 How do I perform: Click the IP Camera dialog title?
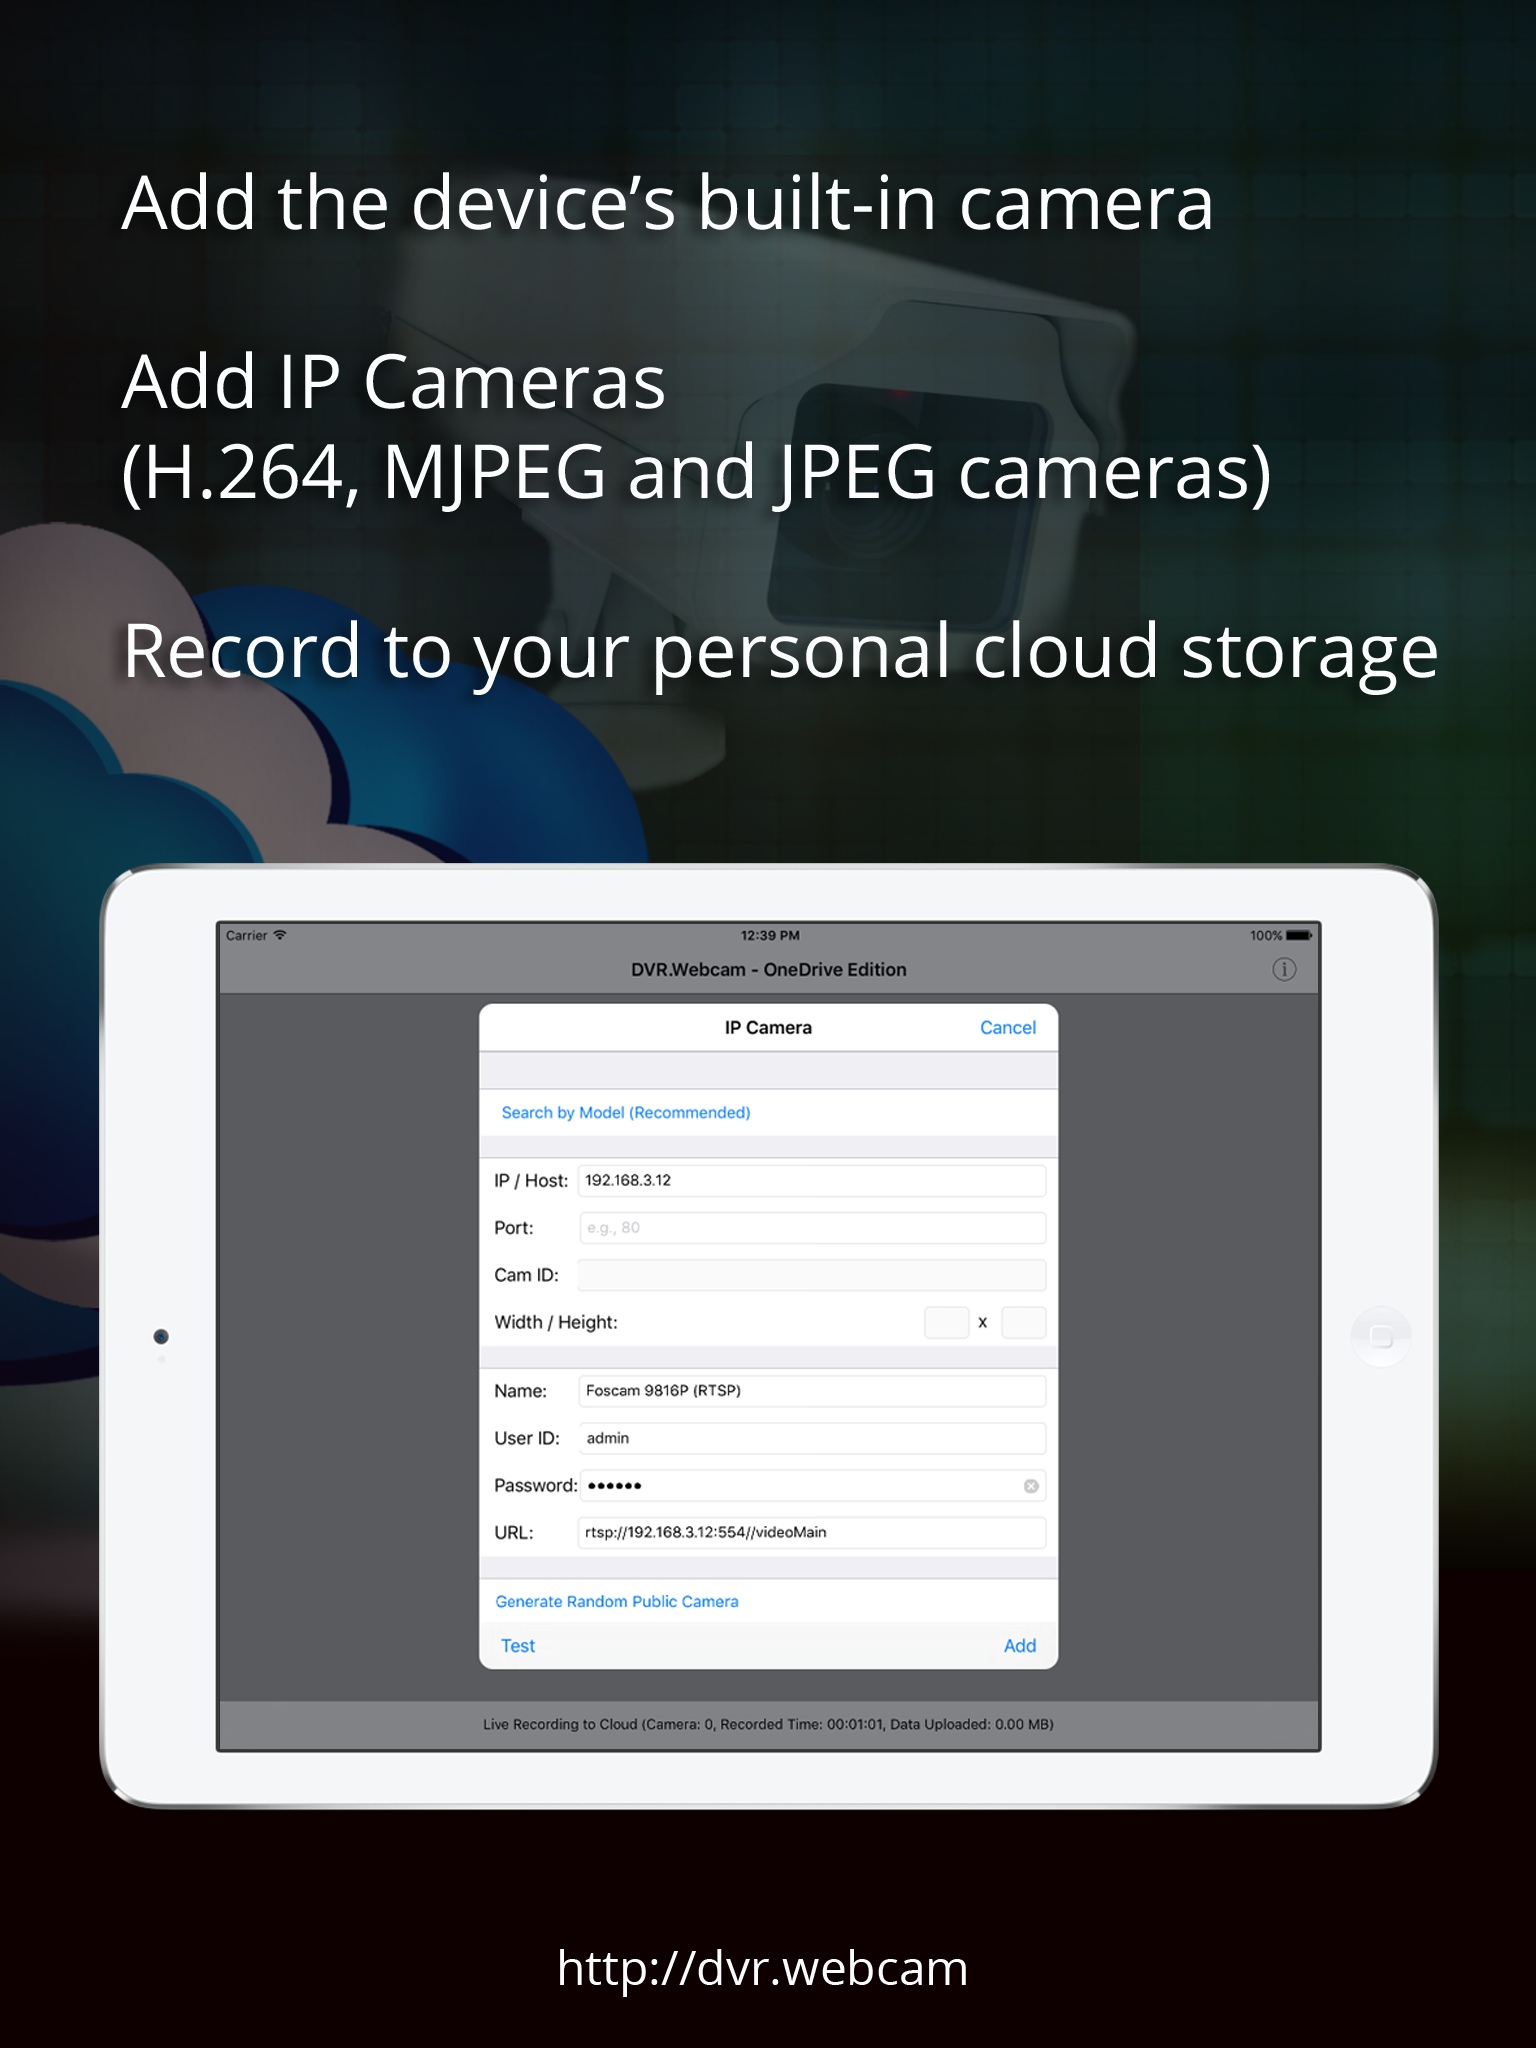coord(768,1027)
